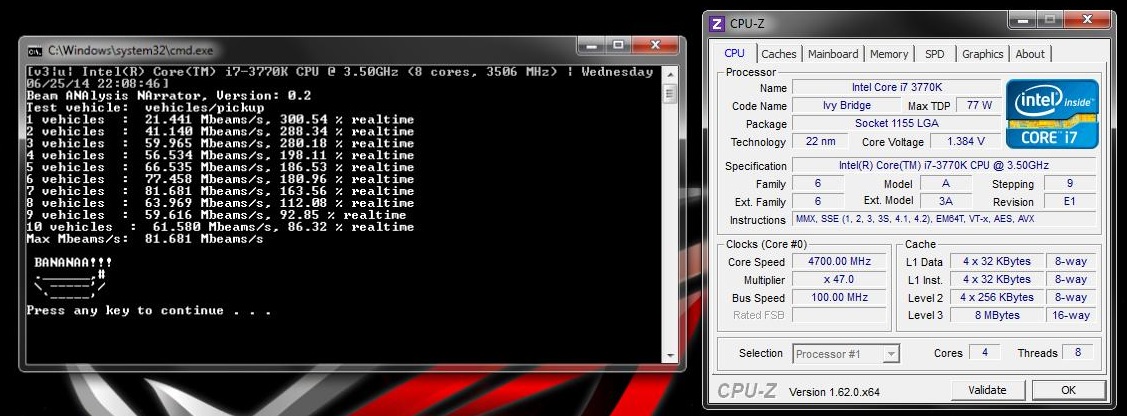The height and width of the screenshot is (416, 1127).
Task: Click the Level 3 '16-way' associativity value
Action: coord(1071,315)
